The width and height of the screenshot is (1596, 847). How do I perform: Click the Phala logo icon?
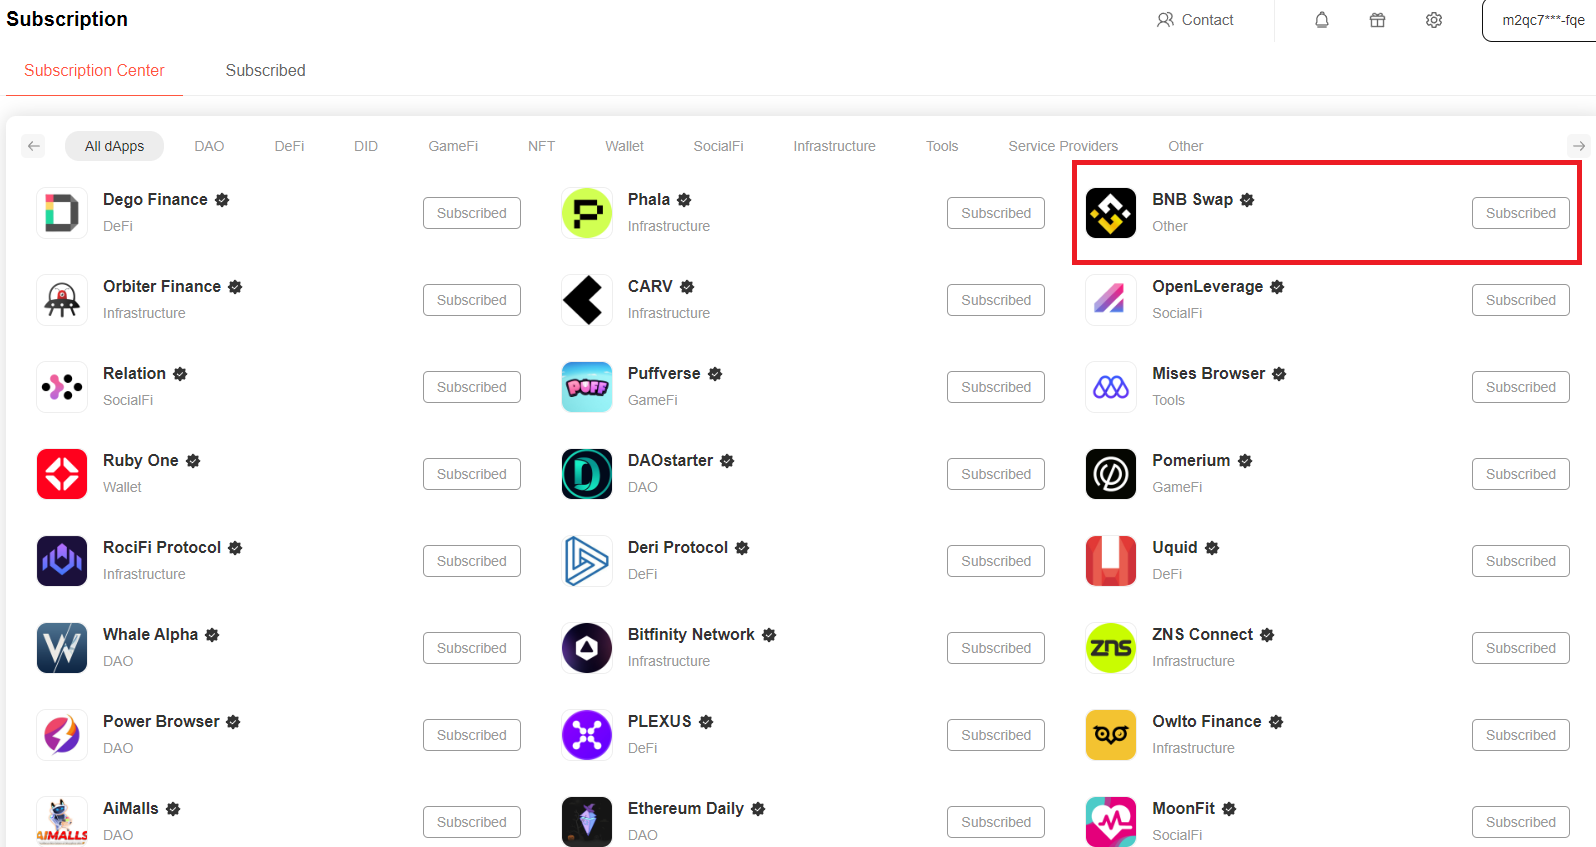[x=587, y=213]
